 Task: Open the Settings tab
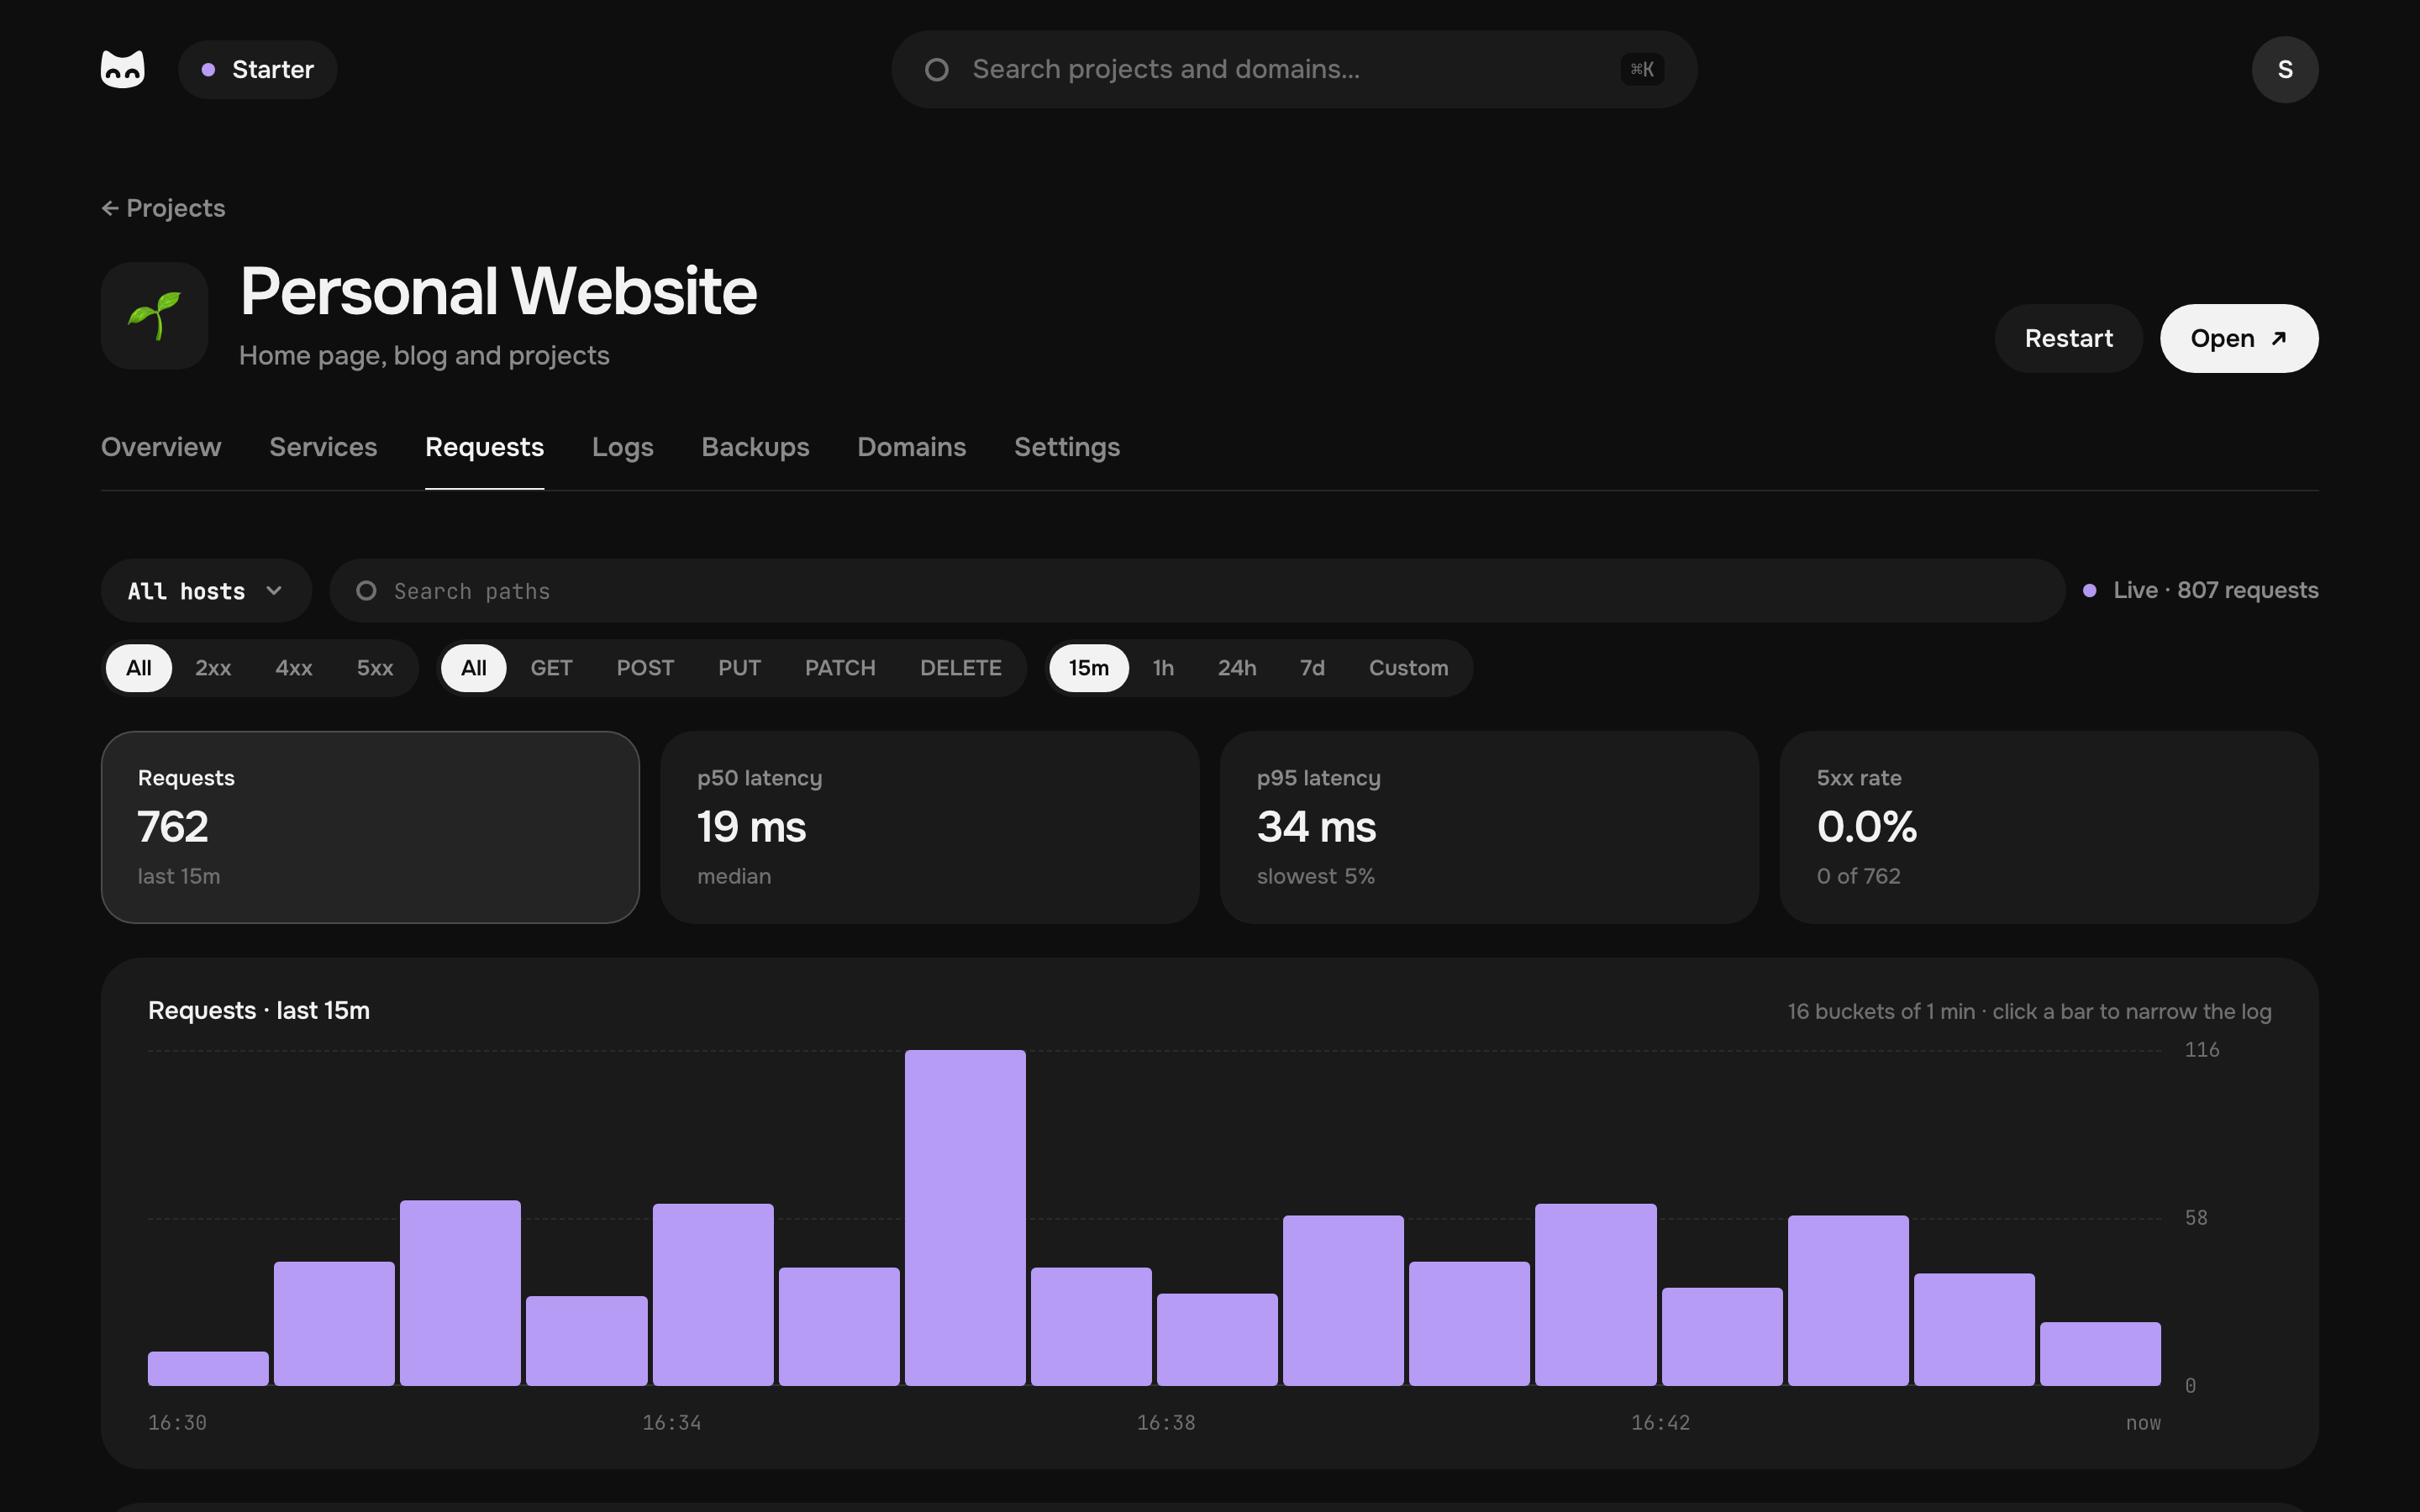(1067, 447)
